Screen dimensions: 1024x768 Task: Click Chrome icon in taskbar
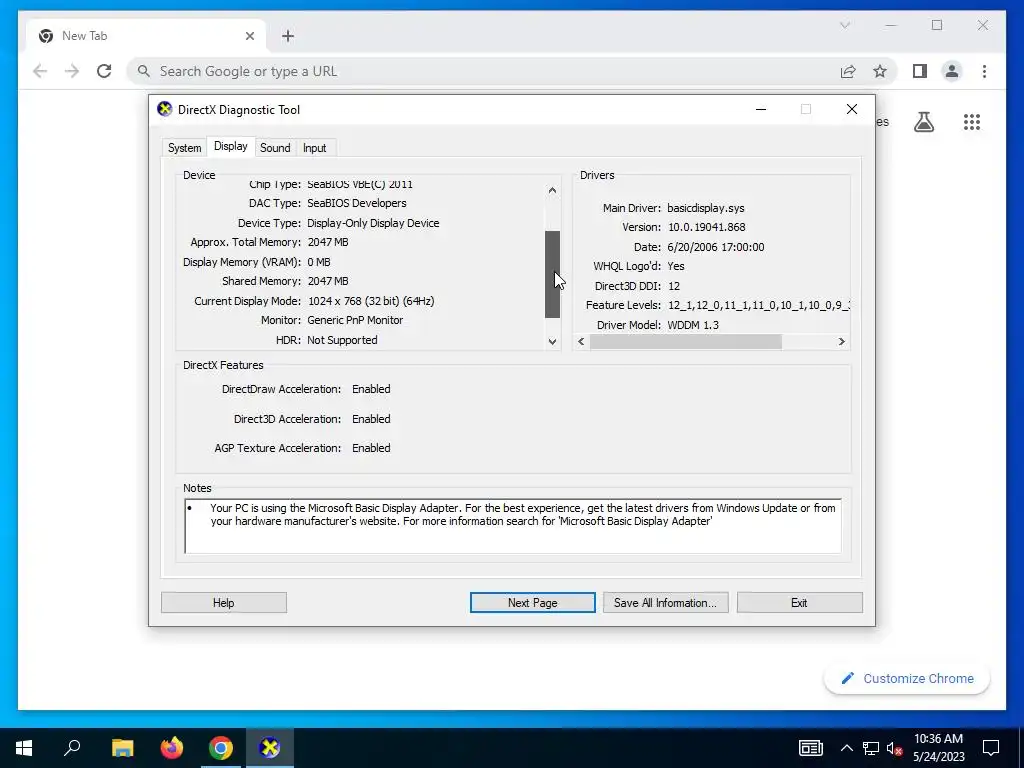[221, 748]
